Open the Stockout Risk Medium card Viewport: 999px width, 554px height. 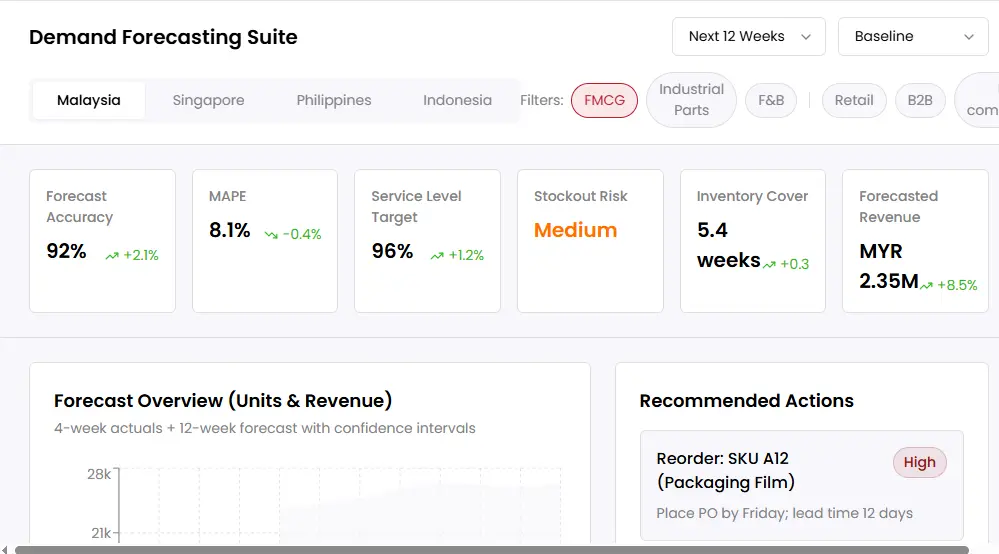point(590,241)
